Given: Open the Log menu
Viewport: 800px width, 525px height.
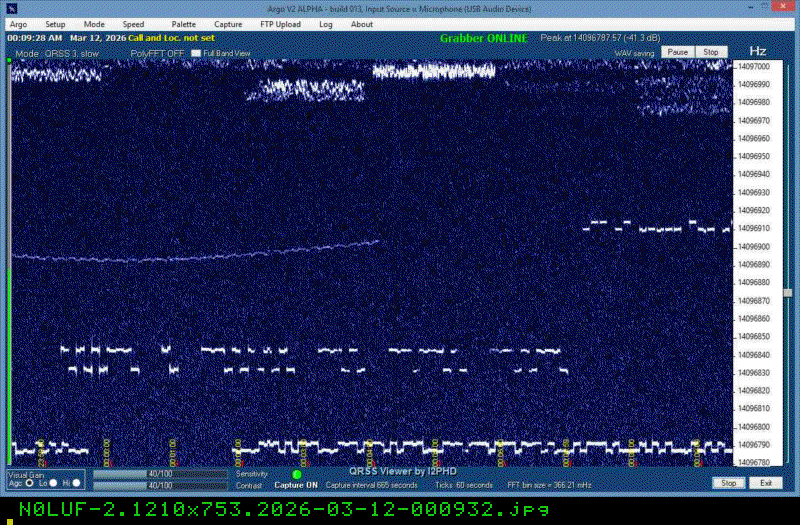Looking at the screenshot, I should [326, 24].
